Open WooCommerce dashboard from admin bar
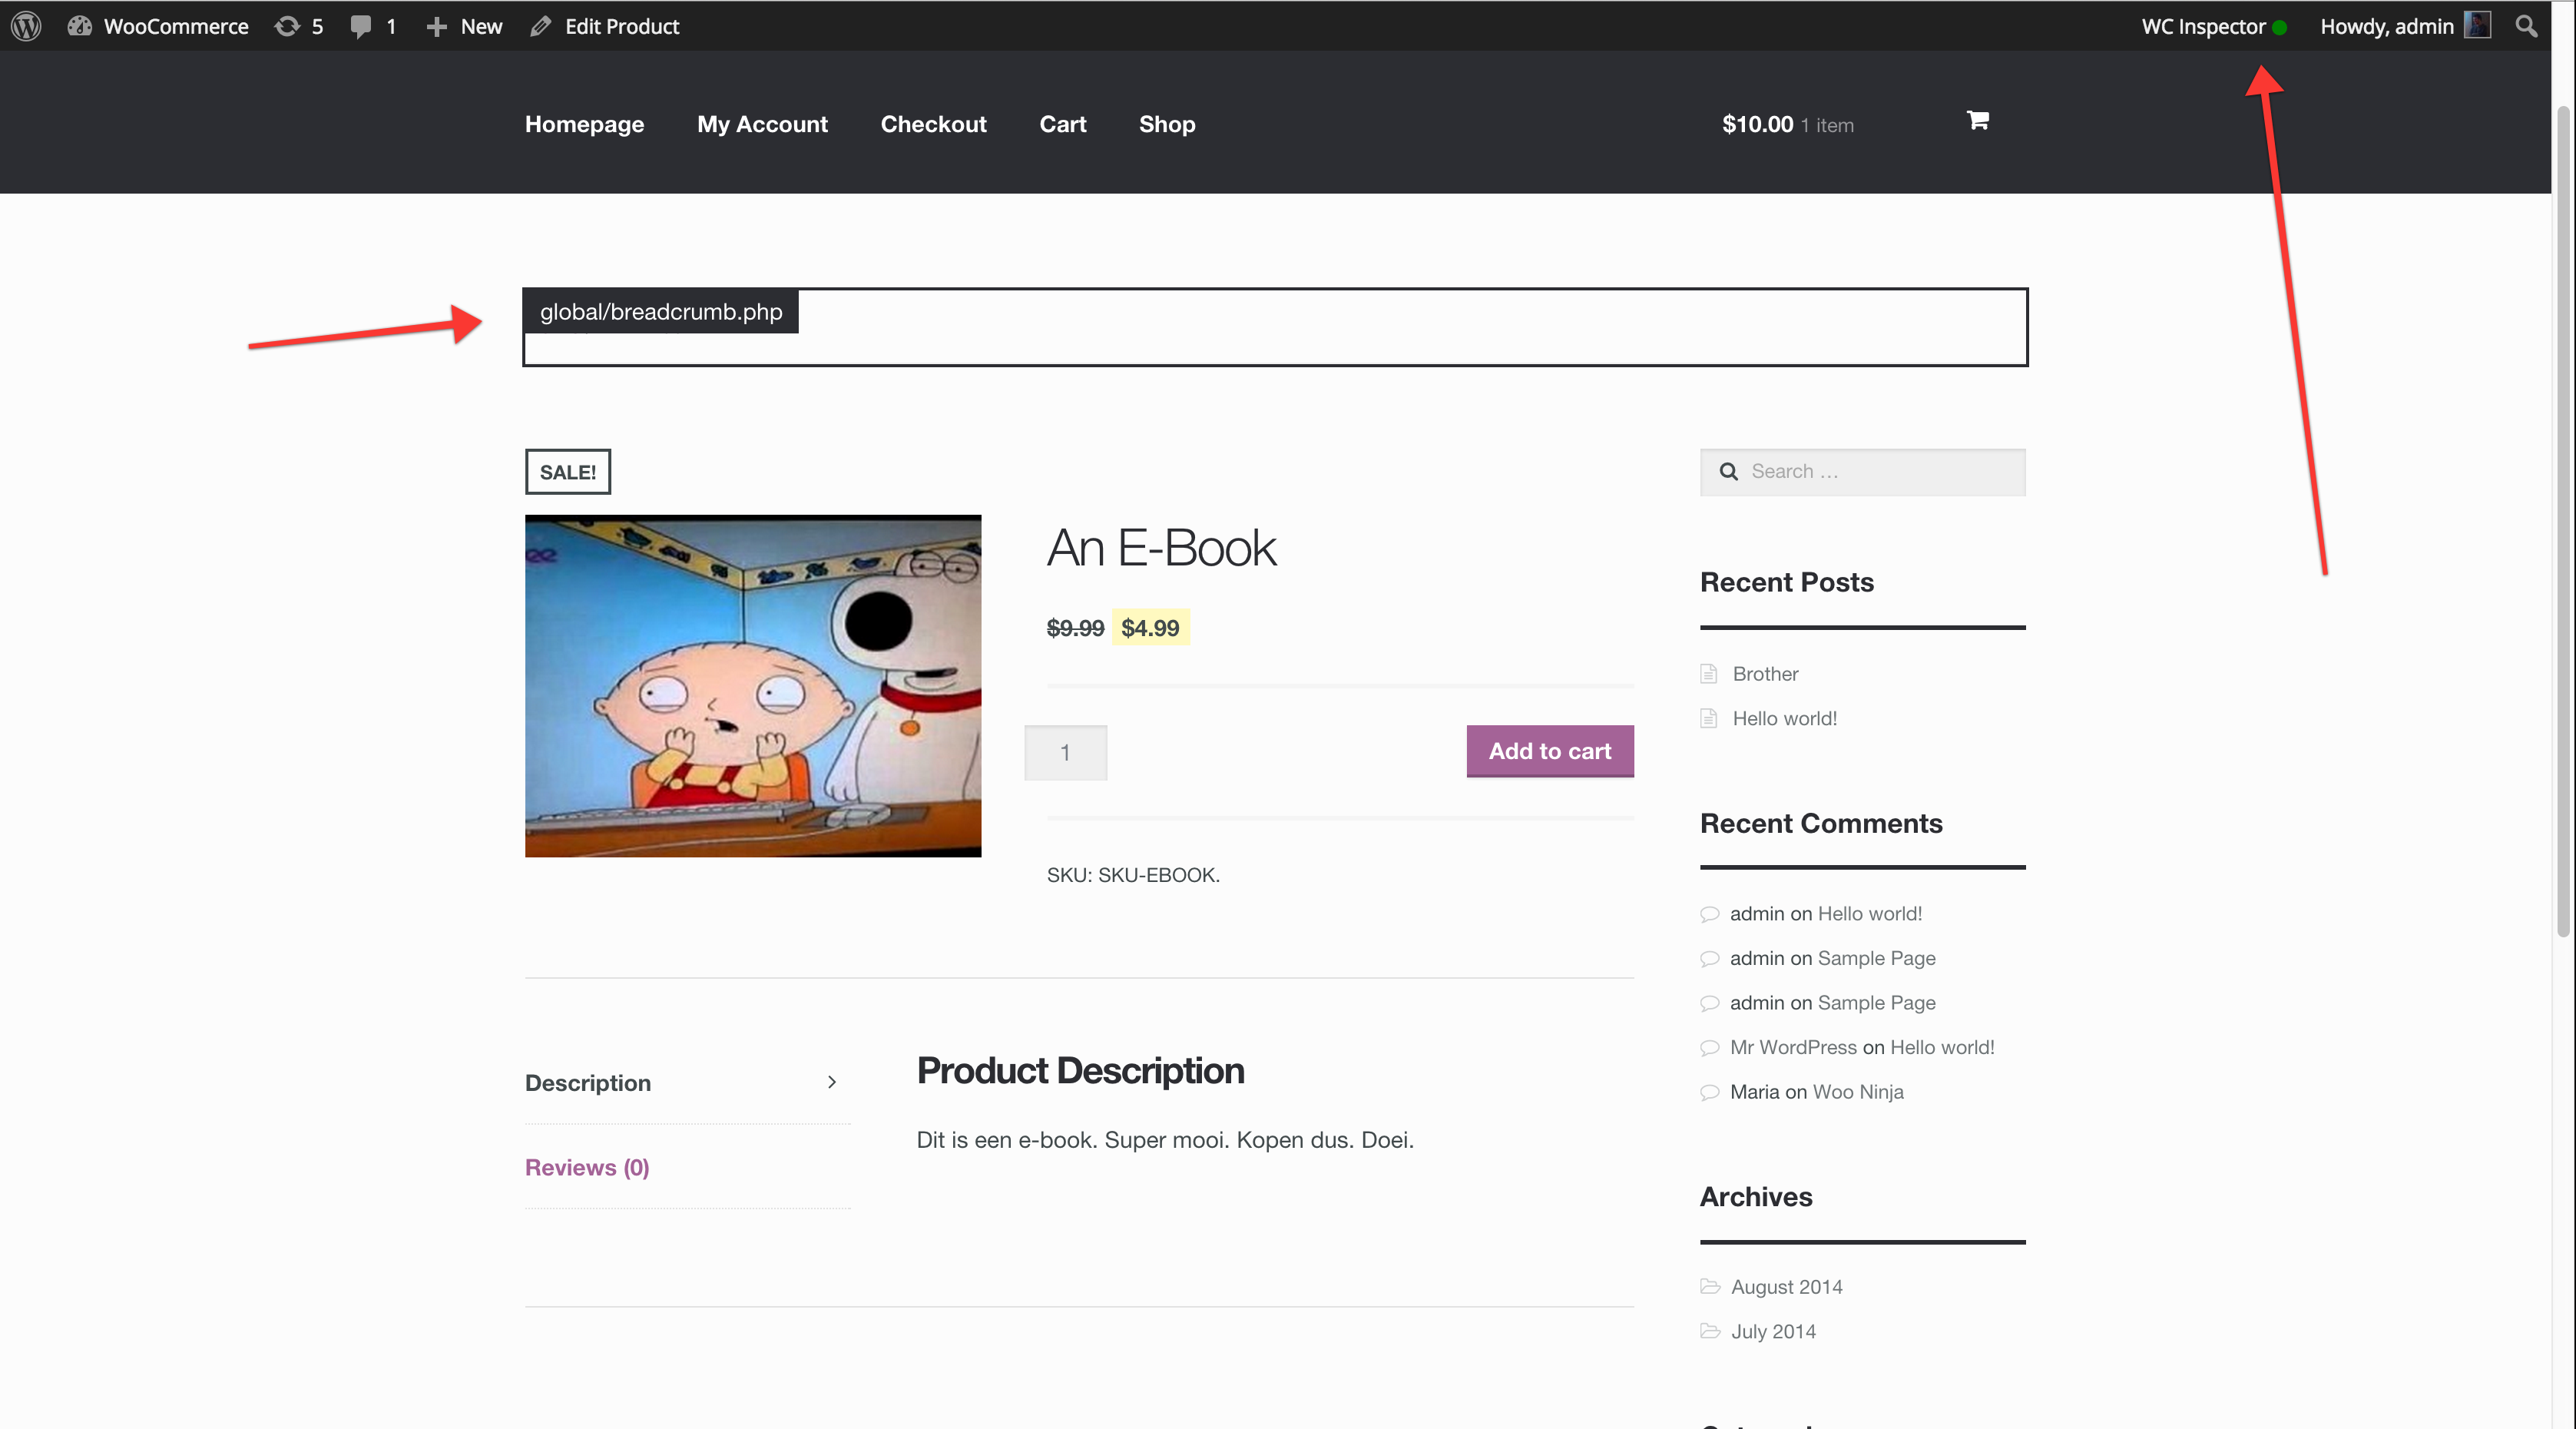Image resolution: width=2576 pixels, height=1429 pixels. (x=158, y=26)
